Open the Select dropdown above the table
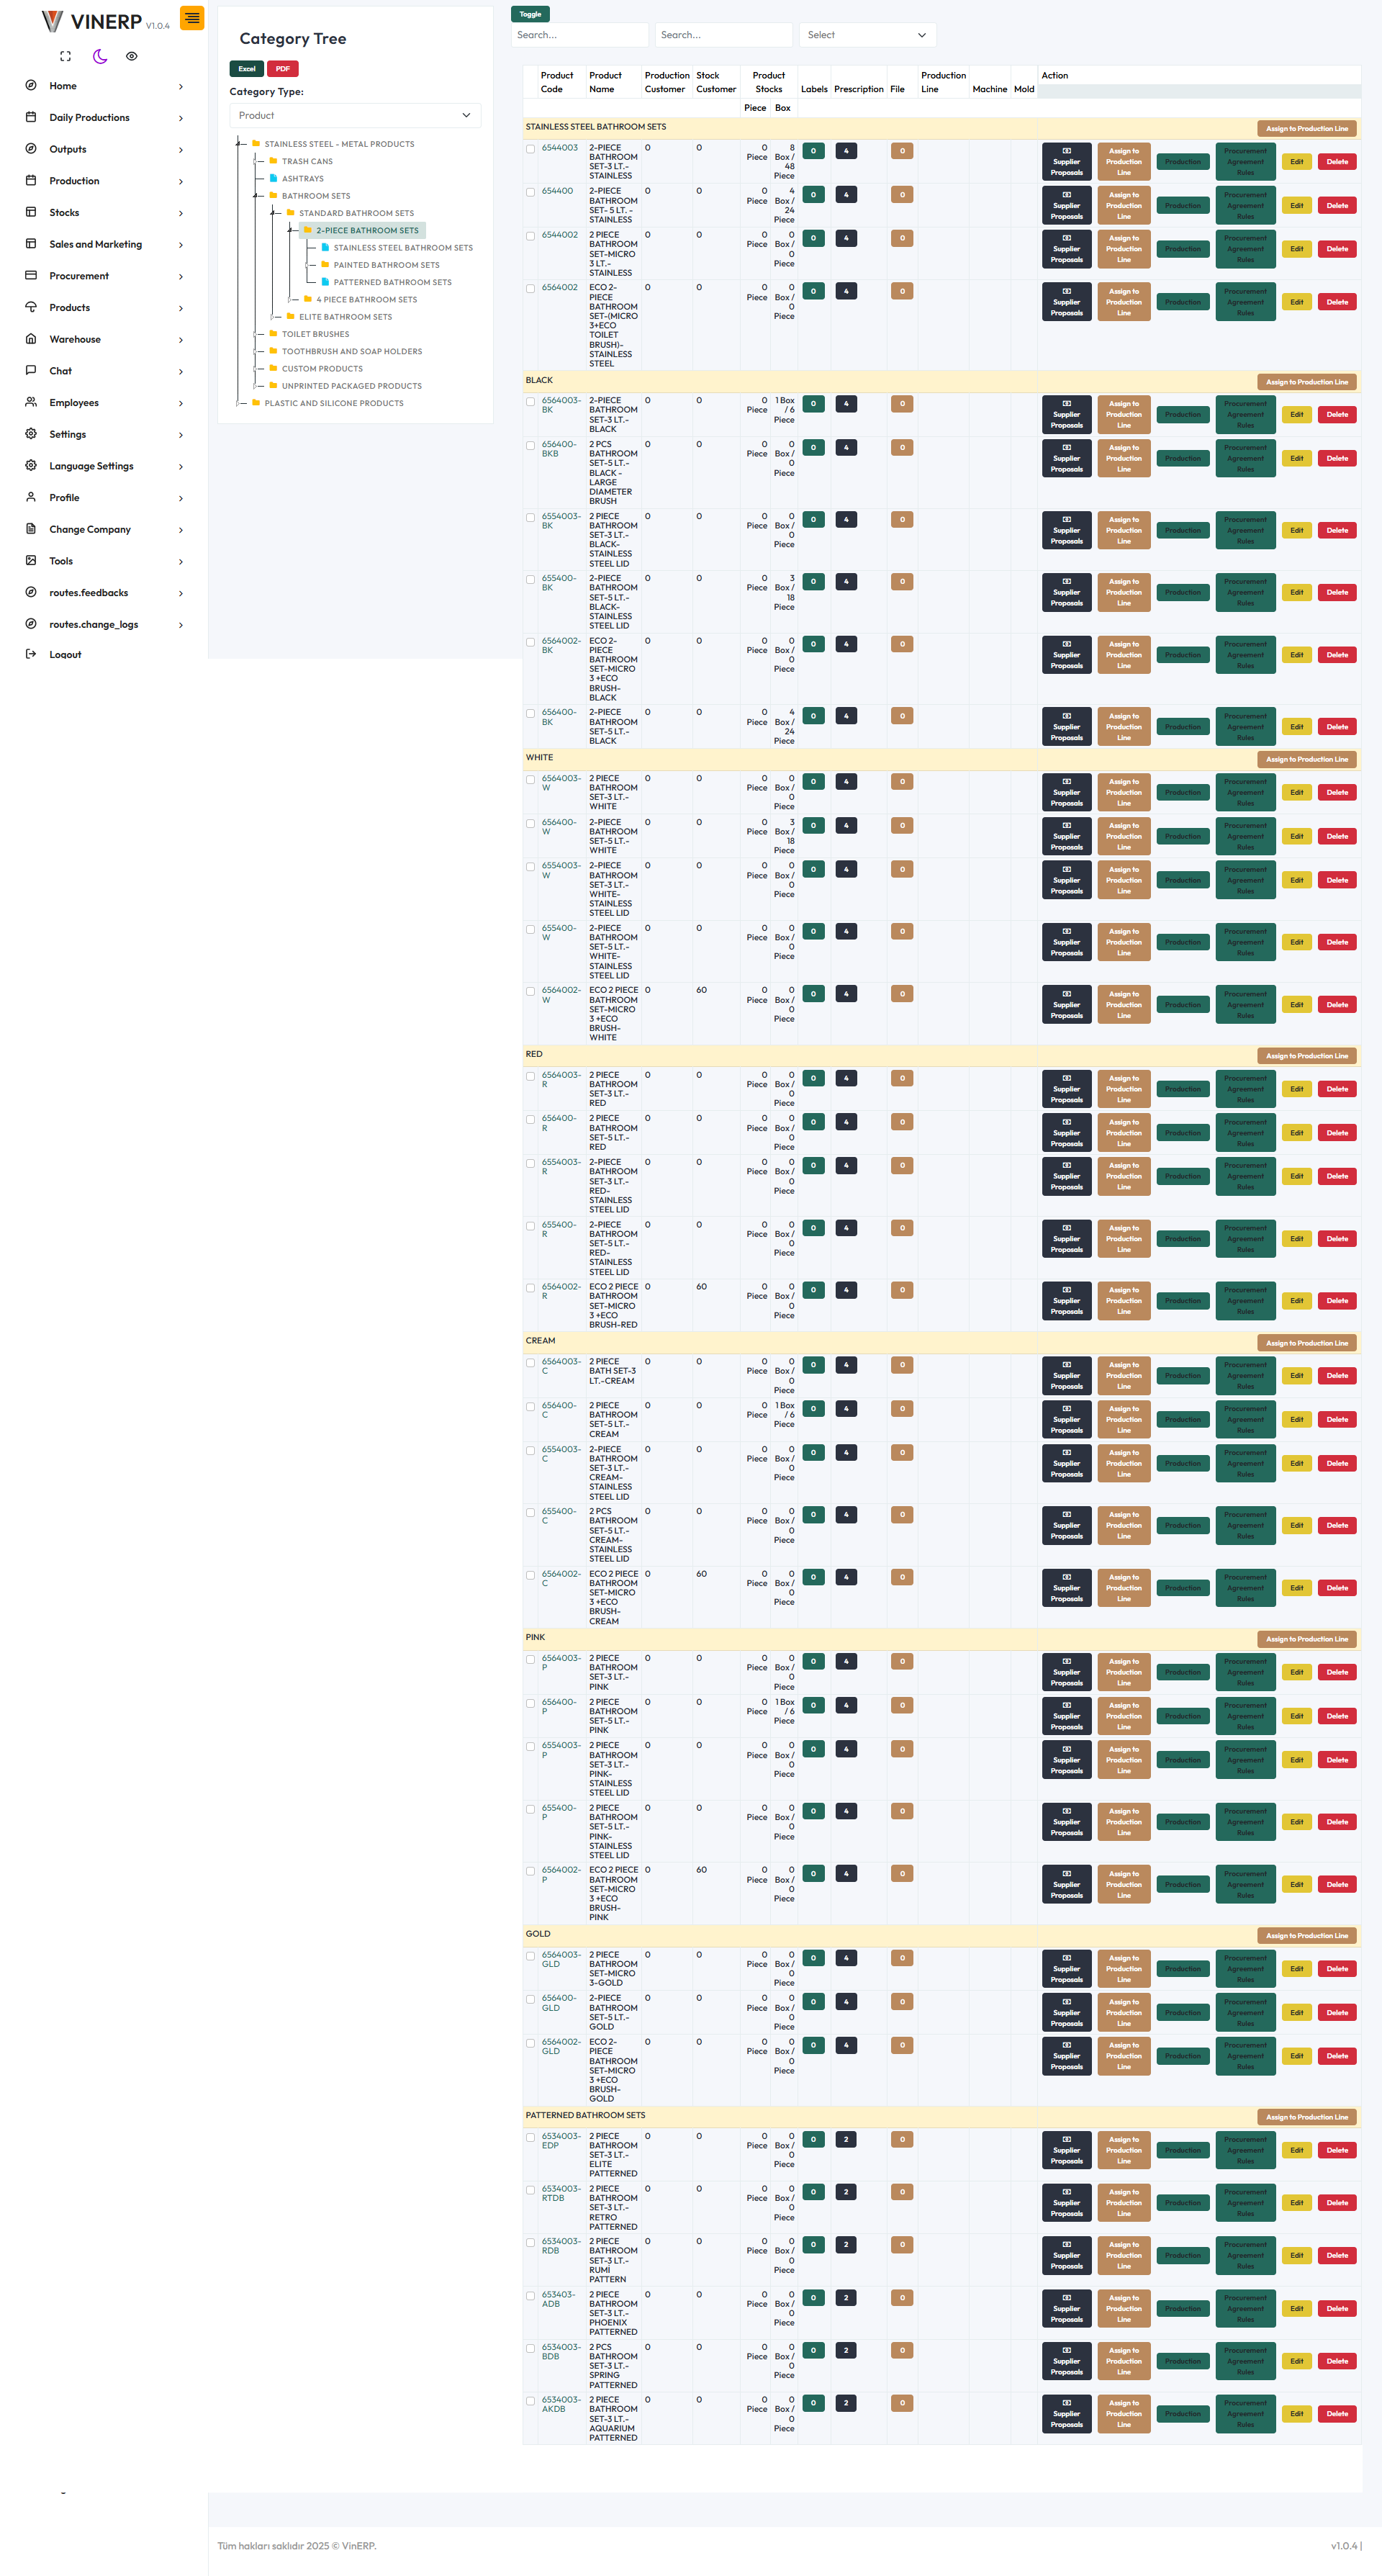The width and height of the screenshot is (1382, 2576). pyautogui.click(x=867, y=35)
